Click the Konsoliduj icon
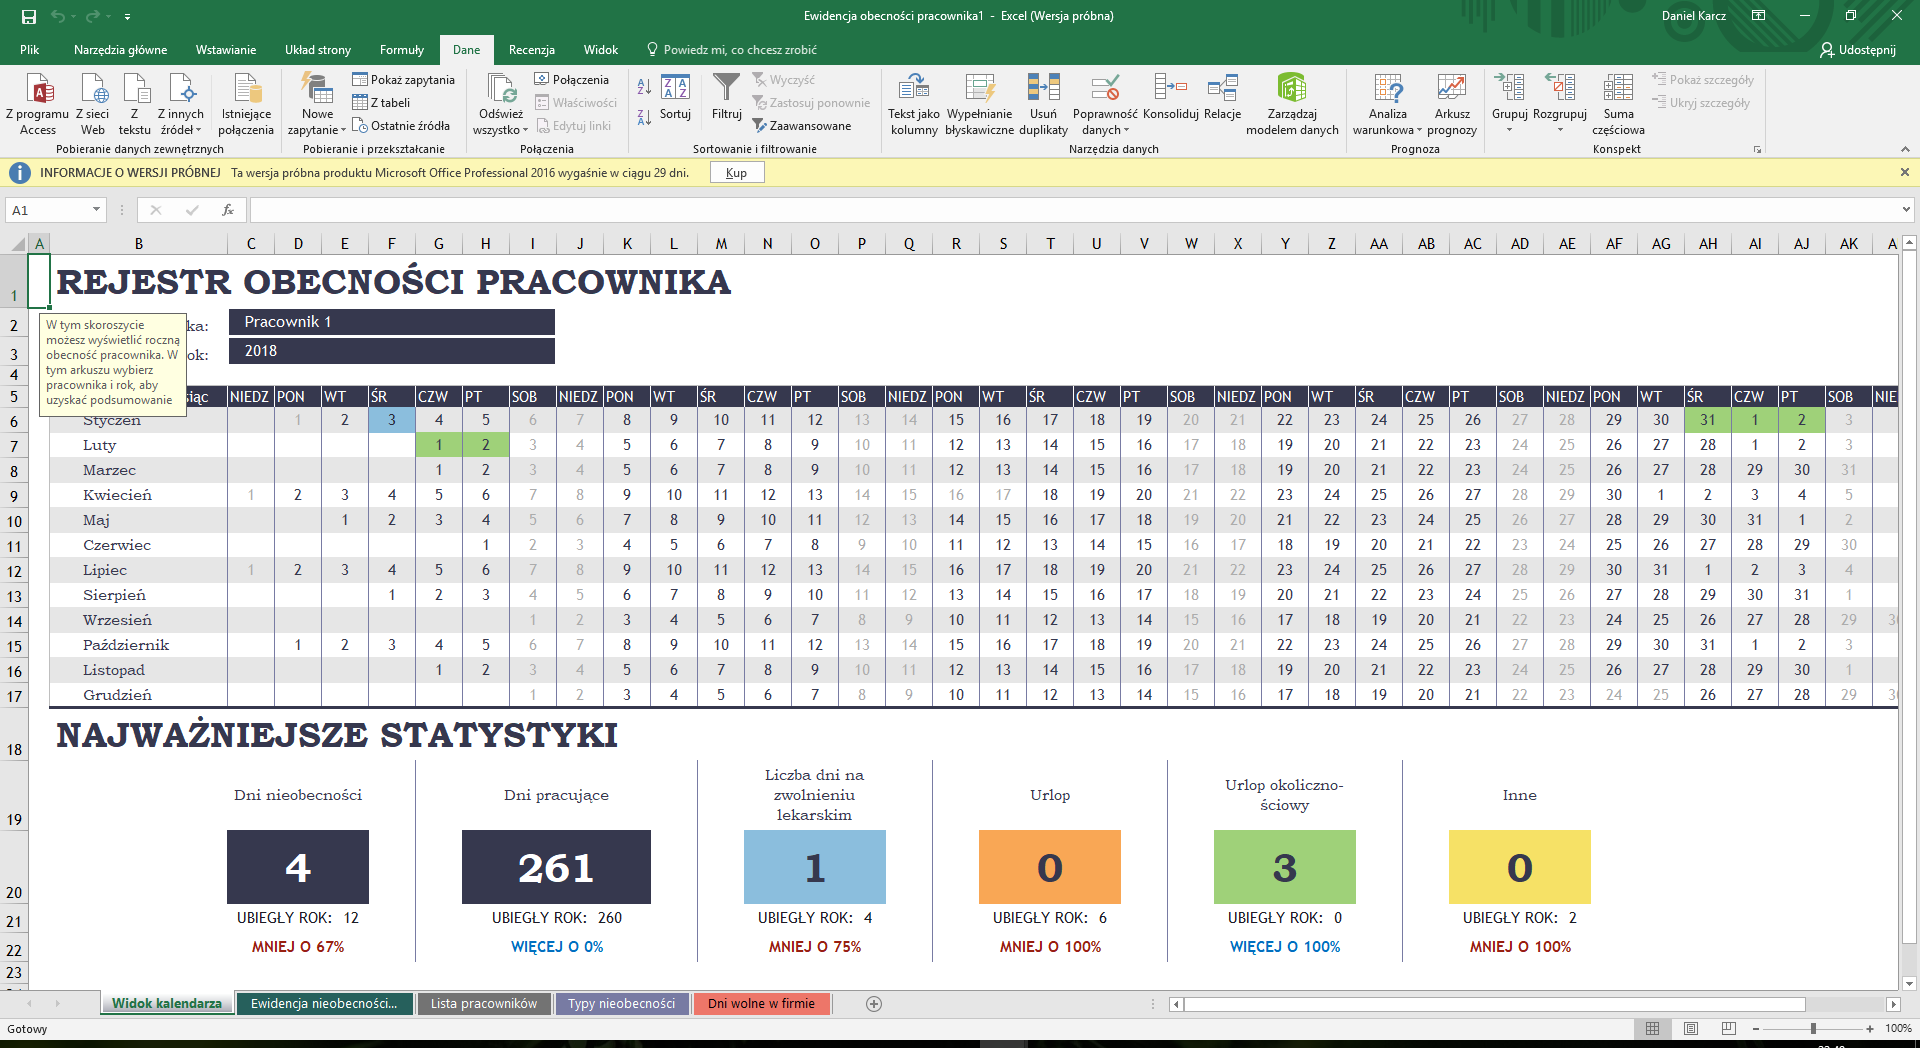The image size is (1920, 1048). pos(1170,89)
